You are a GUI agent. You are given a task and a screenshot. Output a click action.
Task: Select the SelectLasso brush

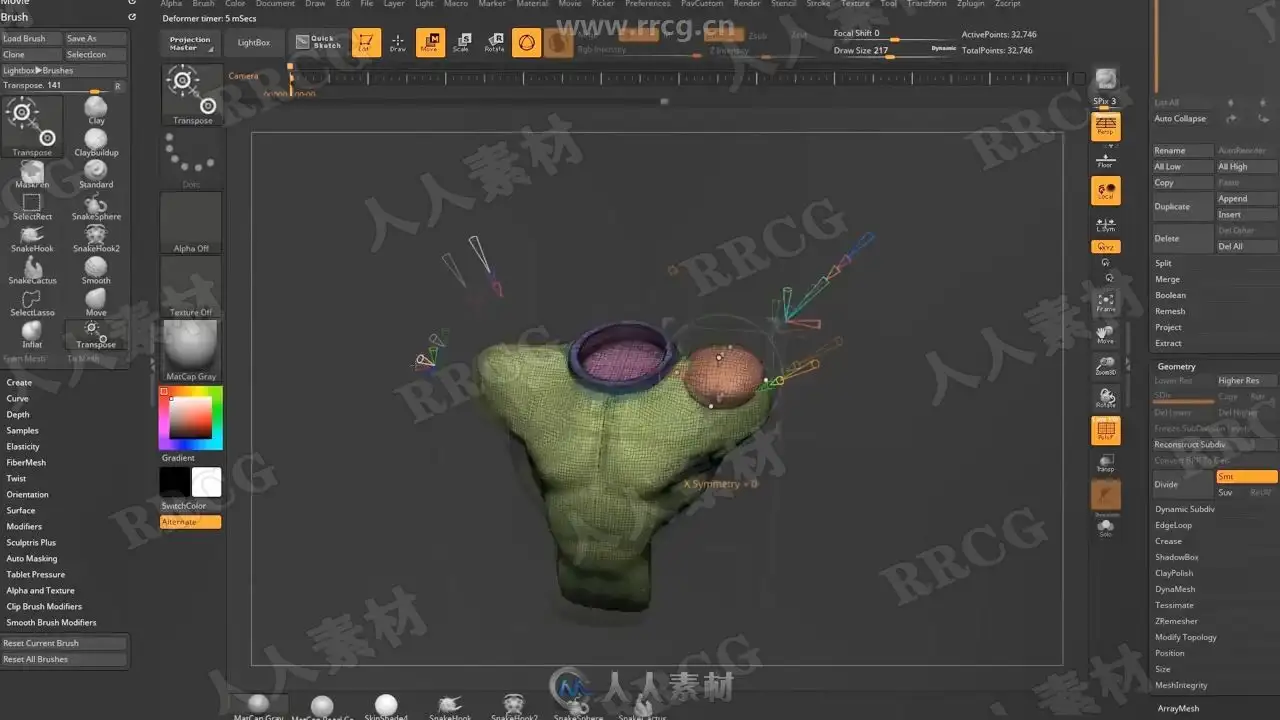tap(32, 302)
